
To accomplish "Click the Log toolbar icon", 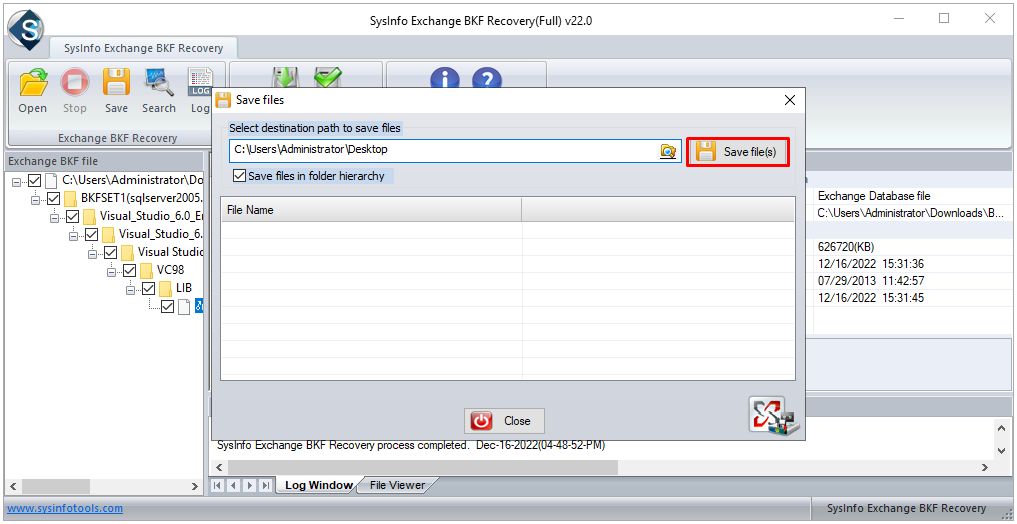I will click(200, 83).
